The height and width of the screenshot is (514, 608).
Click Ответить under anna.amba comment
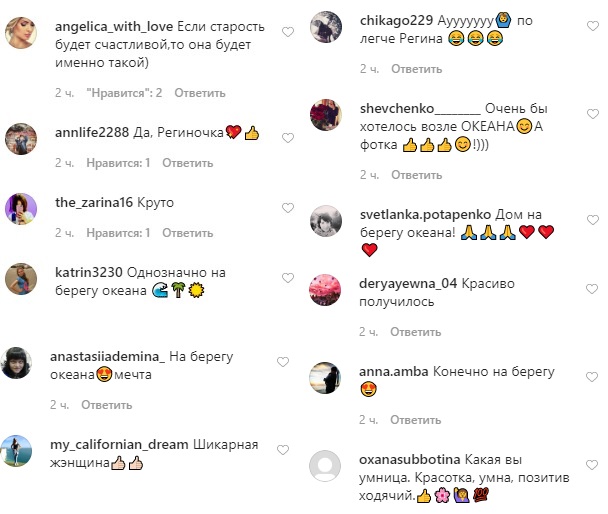[x=416, y=420]
